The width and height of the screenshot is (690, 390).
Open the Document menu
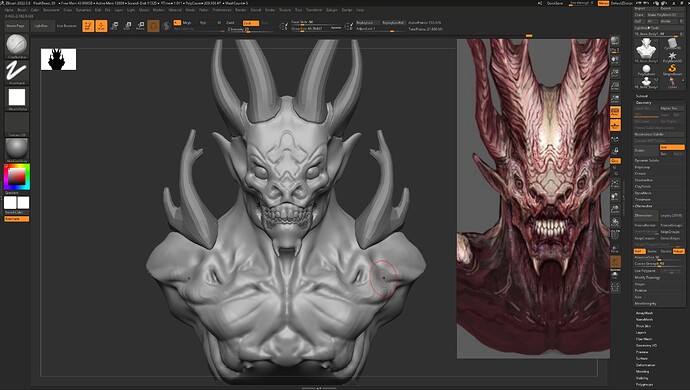[x=51, y=10]
